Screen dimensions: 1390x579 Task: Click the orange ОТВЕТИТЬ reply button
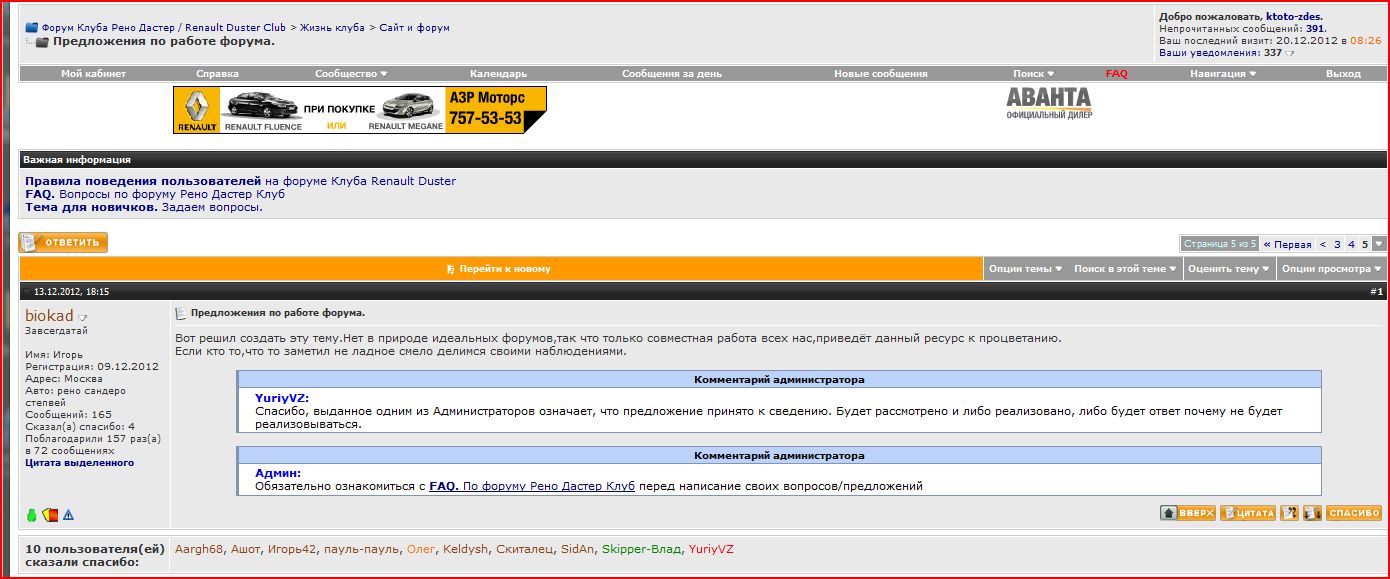(x=63, y=242)
